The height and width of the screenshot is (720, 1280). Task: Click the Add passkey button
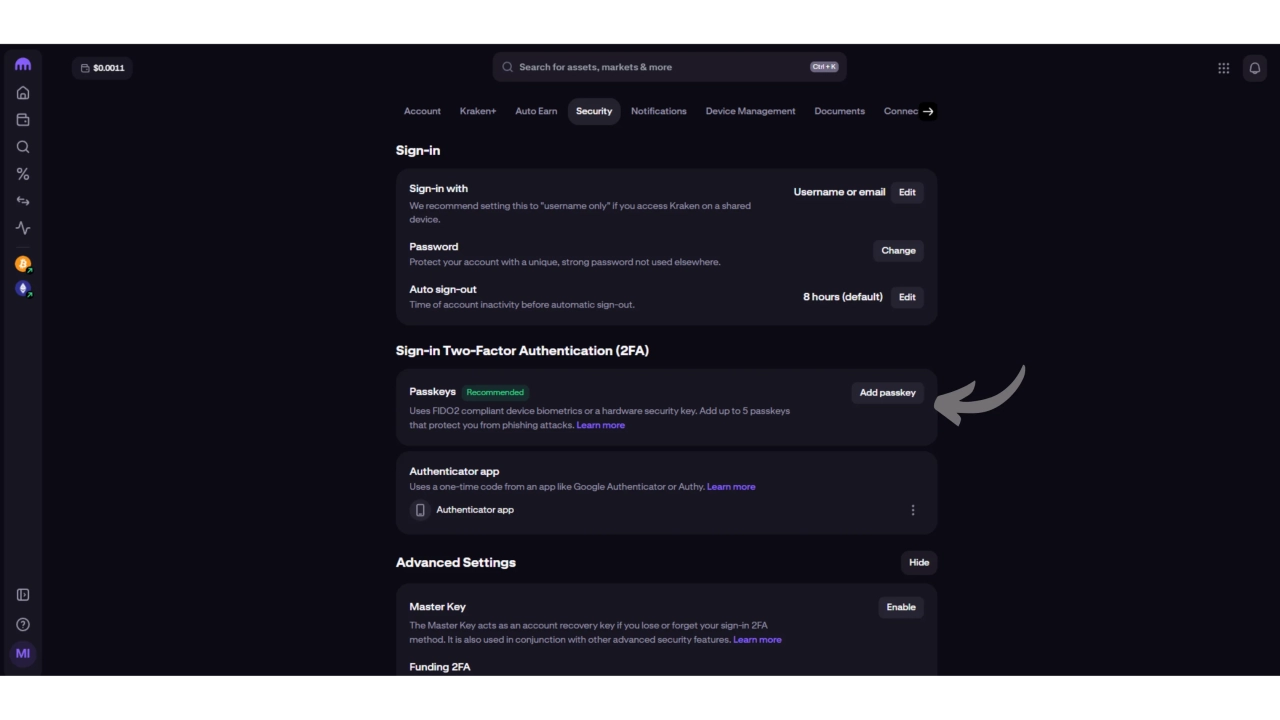pos(887,392)
